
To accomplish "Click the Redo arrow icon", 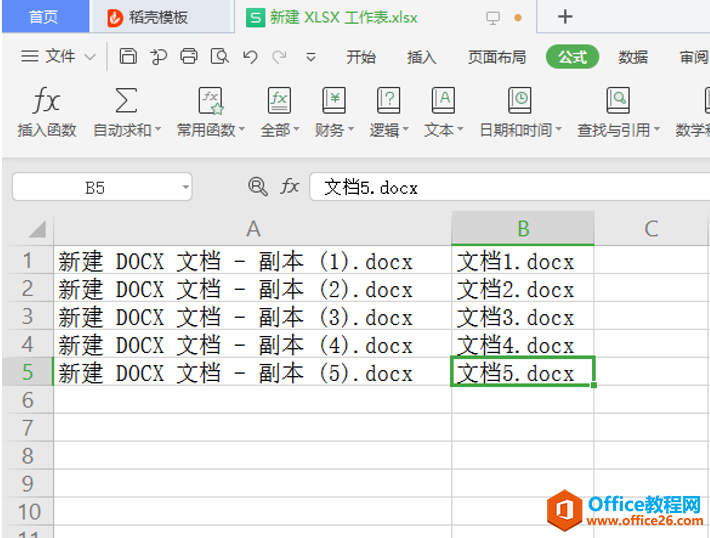I will (x=279, y=57).
